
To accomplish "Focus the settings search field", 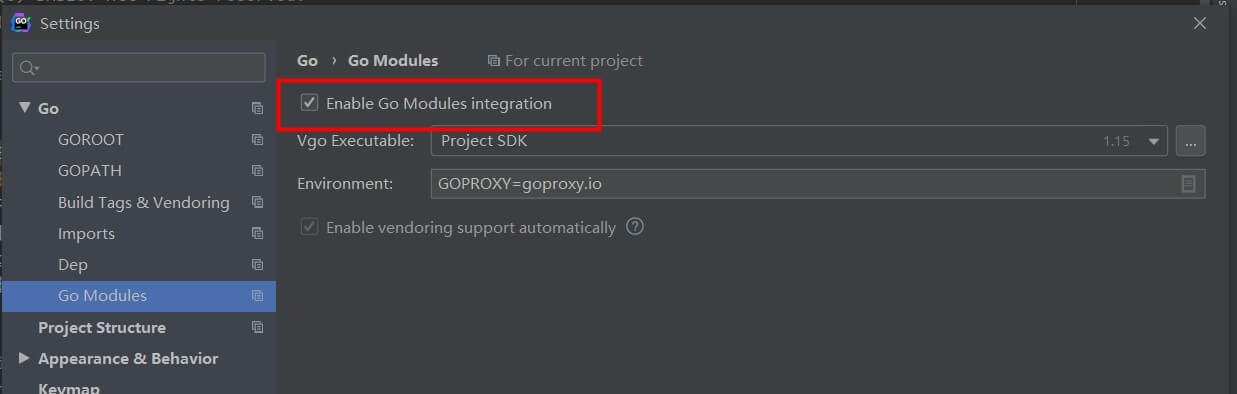I will (139, 68).
